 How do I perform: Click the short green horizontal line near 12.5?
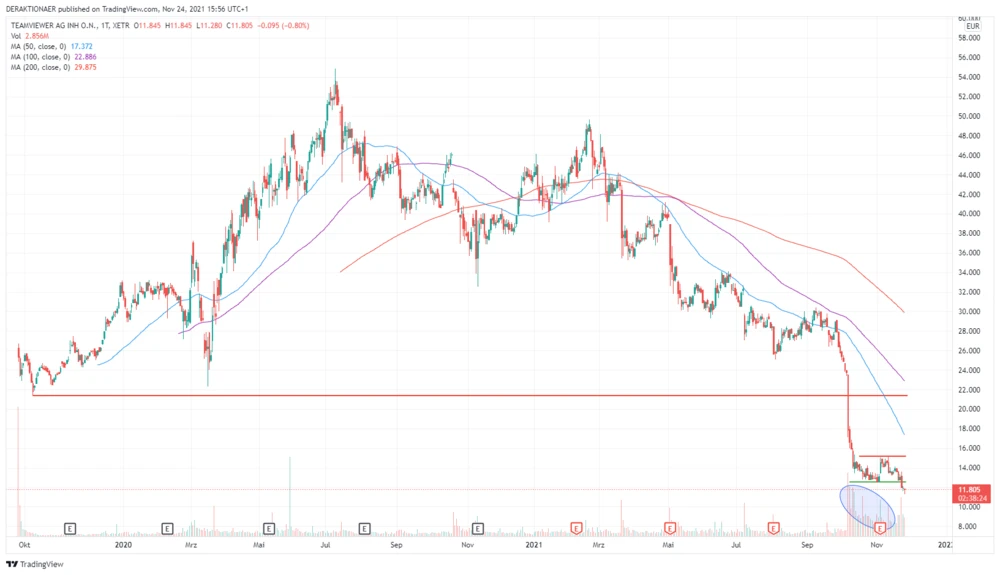(x=875, y=482)
